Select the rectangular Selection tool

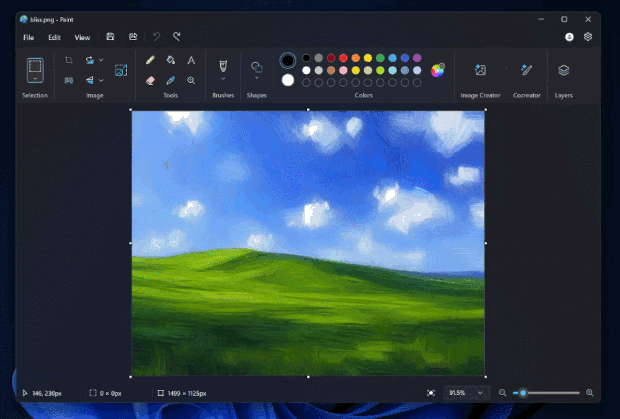pyautogui.click(x=35, y=67)
